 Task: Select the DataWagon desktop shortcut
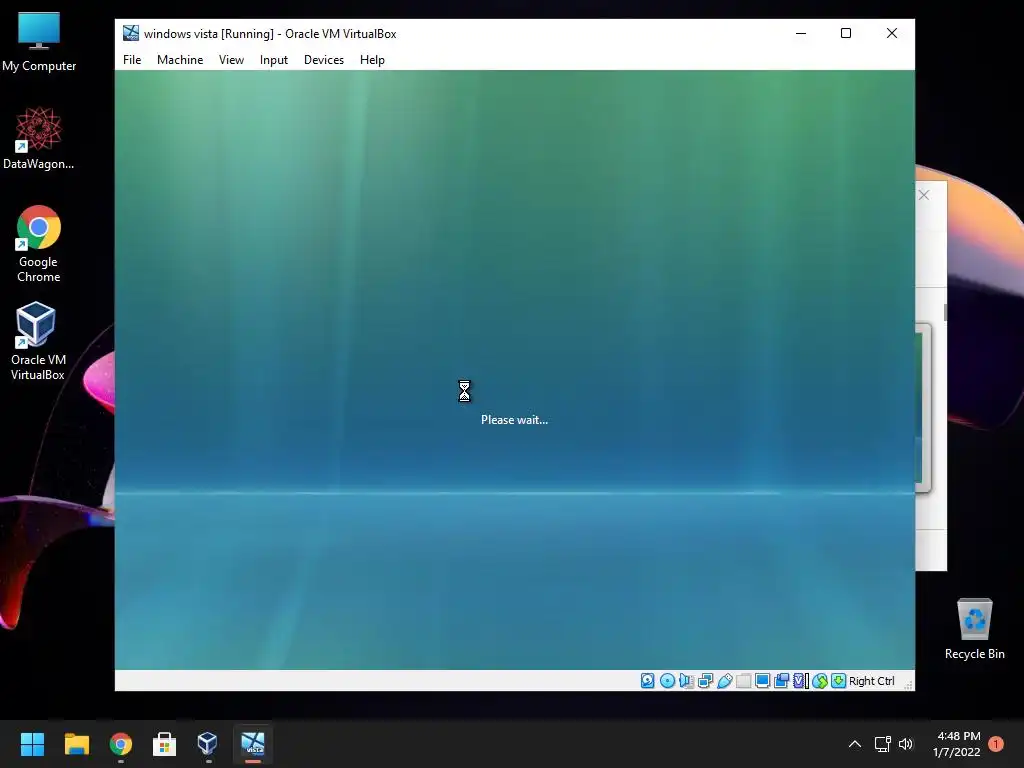[39, 138]
